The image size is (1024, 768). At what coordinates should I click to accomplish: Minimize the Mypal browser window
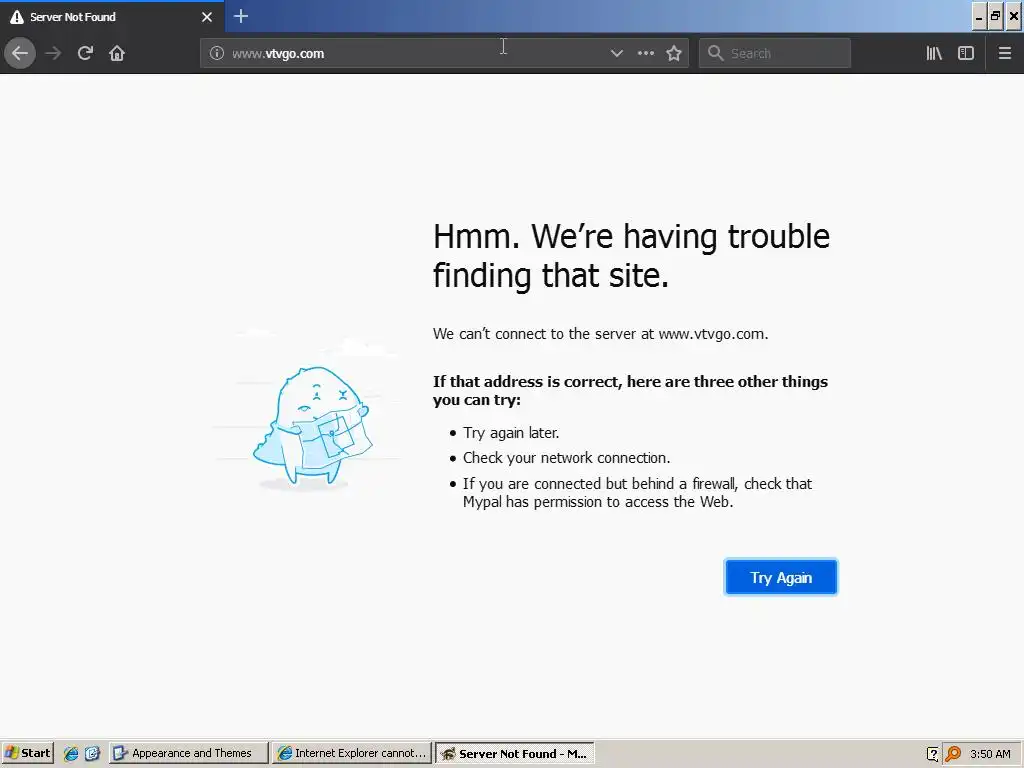click(979, 17)
